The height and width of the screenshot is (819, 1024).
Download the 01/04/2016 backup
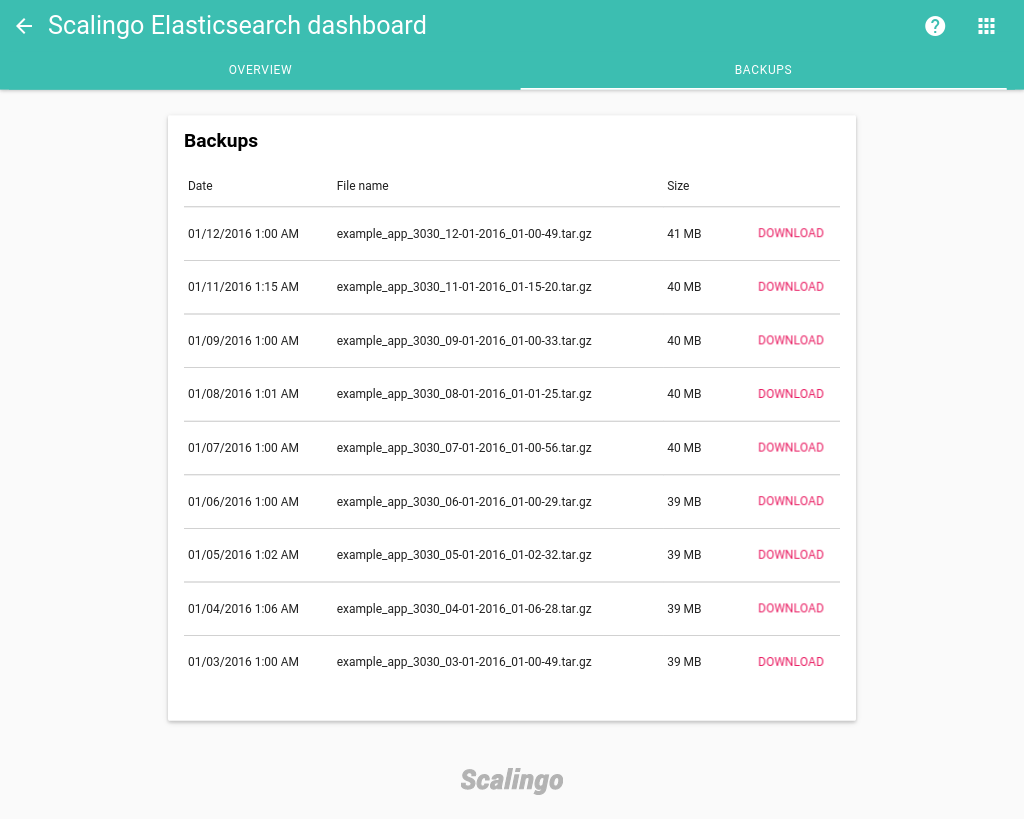(790, 608)
